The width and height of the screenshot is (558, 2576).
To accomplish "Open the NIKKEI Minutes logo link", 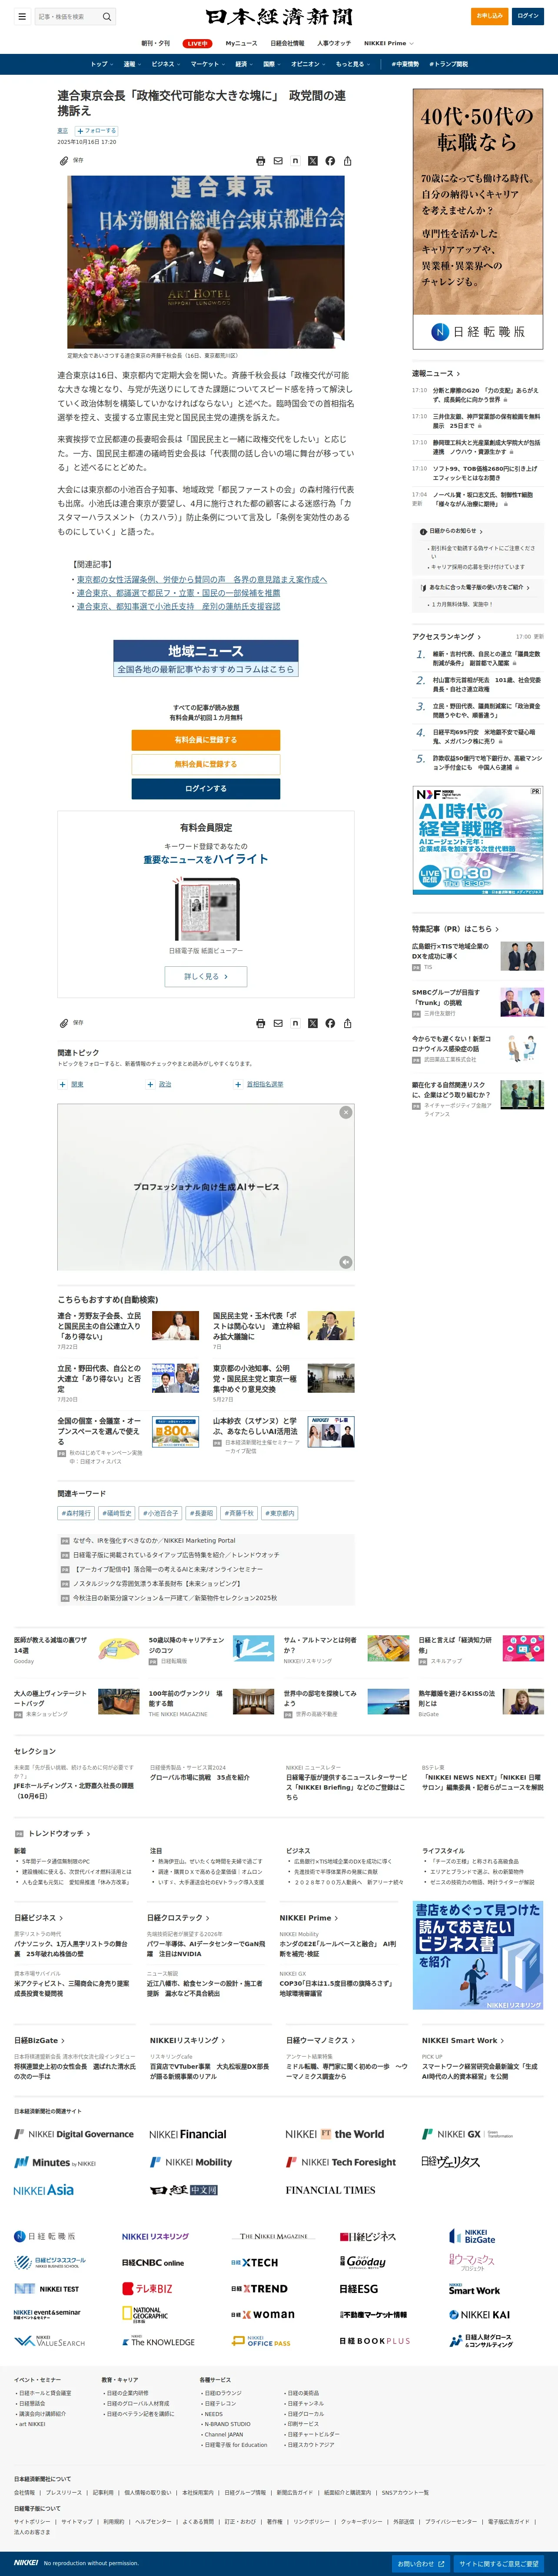I will (55, 2162).
